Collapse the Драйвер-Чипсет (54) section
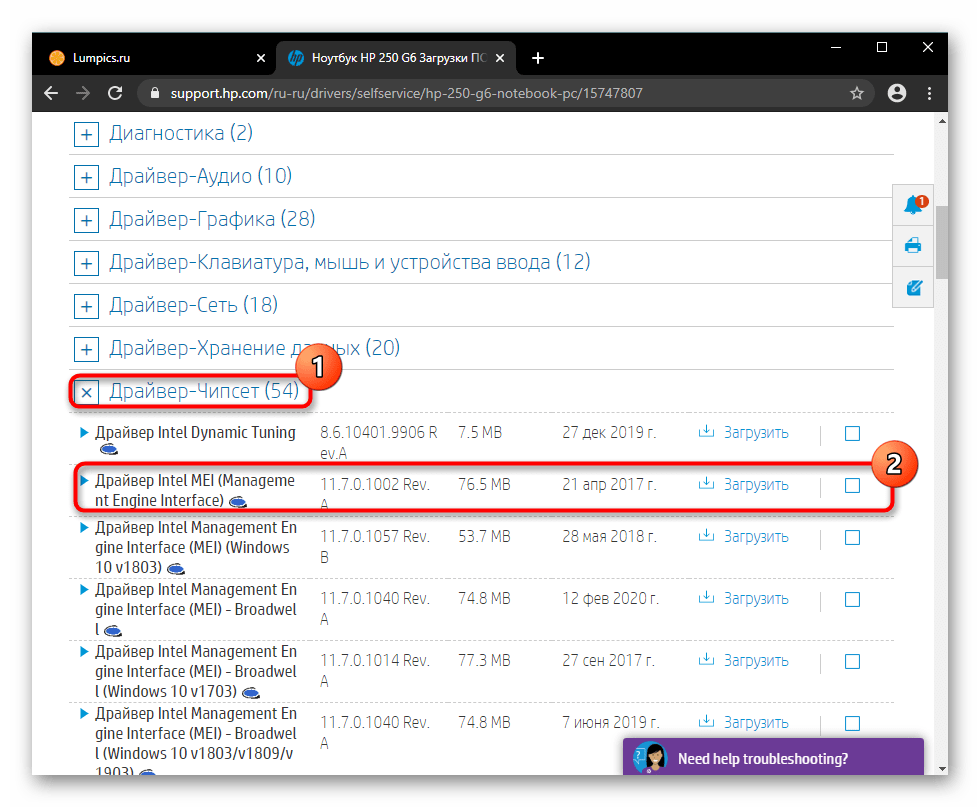Screen dimensions: 980x807 coord(86,393)
